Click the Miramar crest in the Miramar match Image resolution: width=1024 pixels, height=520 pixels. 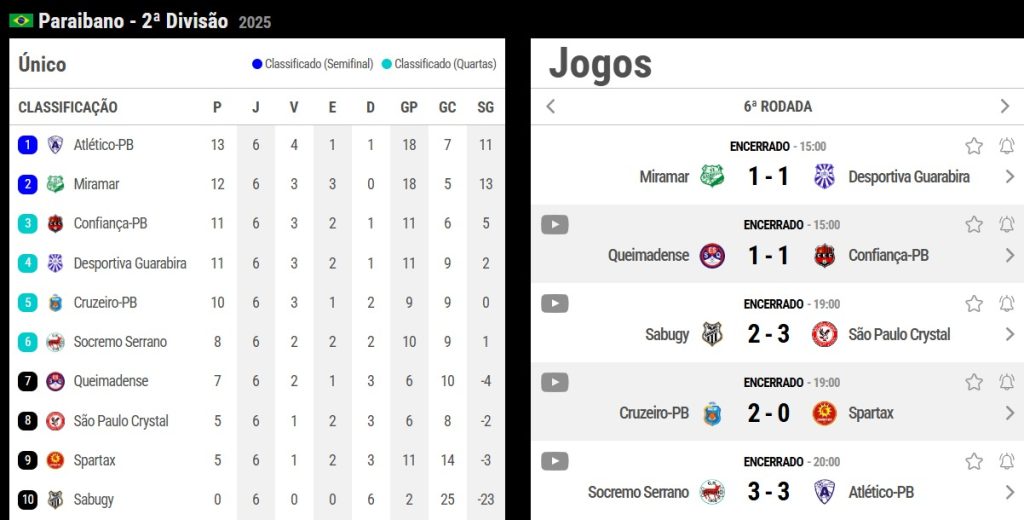[x=712, y=177]
